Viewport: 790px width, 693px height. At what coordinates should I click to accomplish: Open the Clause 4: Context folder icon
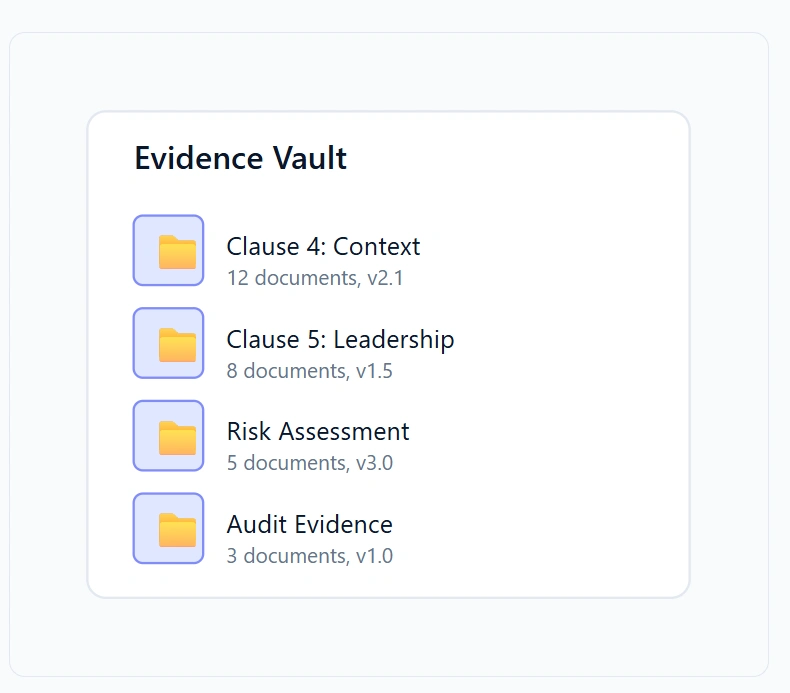coord(168,251)
